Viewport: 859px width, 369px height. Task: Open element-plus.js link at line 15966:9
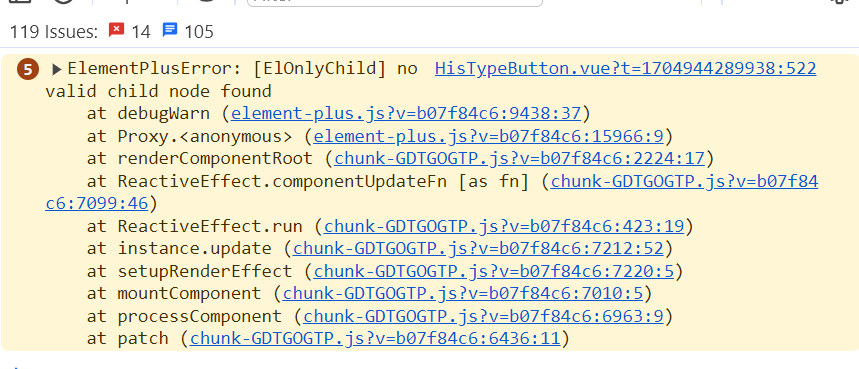488,136
